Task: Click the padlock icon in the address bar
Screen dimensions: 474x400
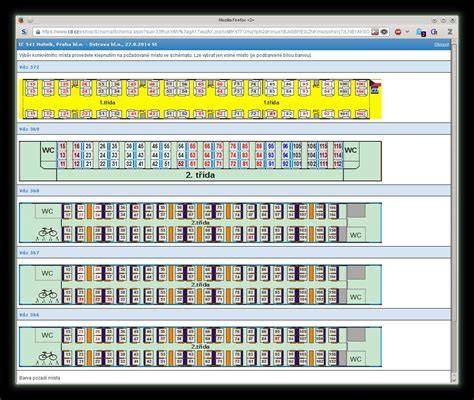Action: [38, 32]
